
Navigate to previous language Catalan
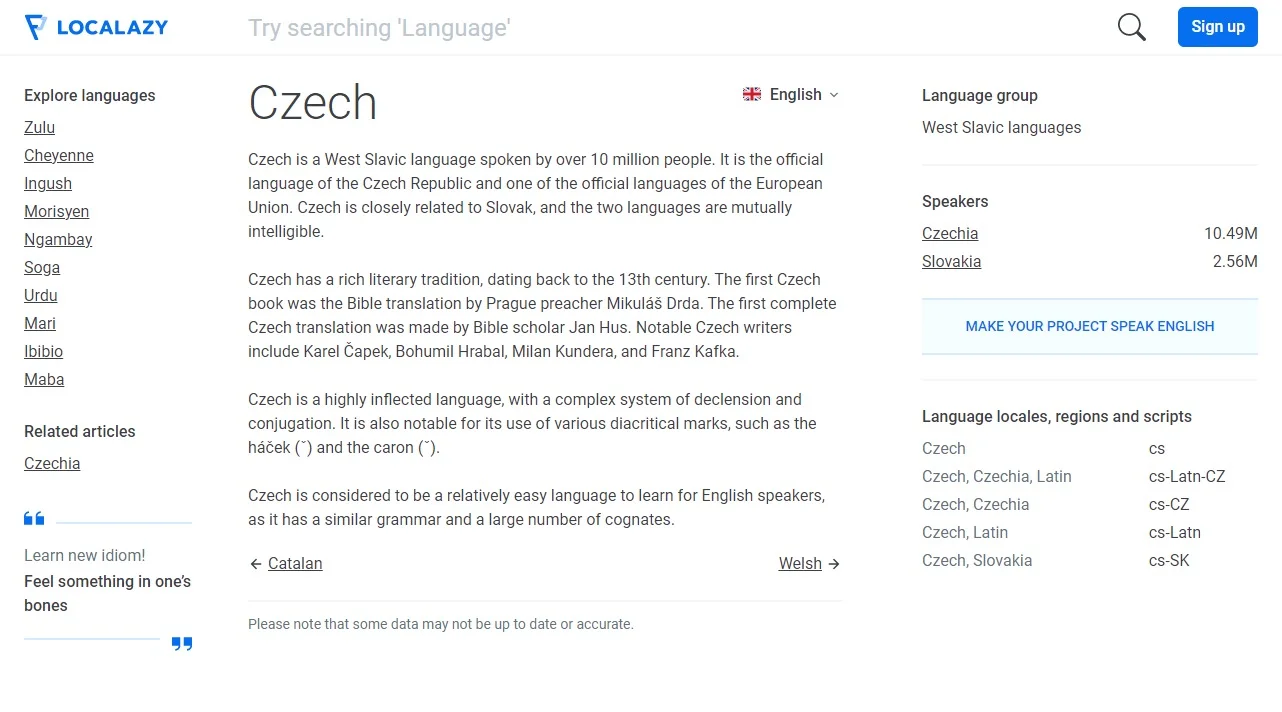(x=295, y=564)
